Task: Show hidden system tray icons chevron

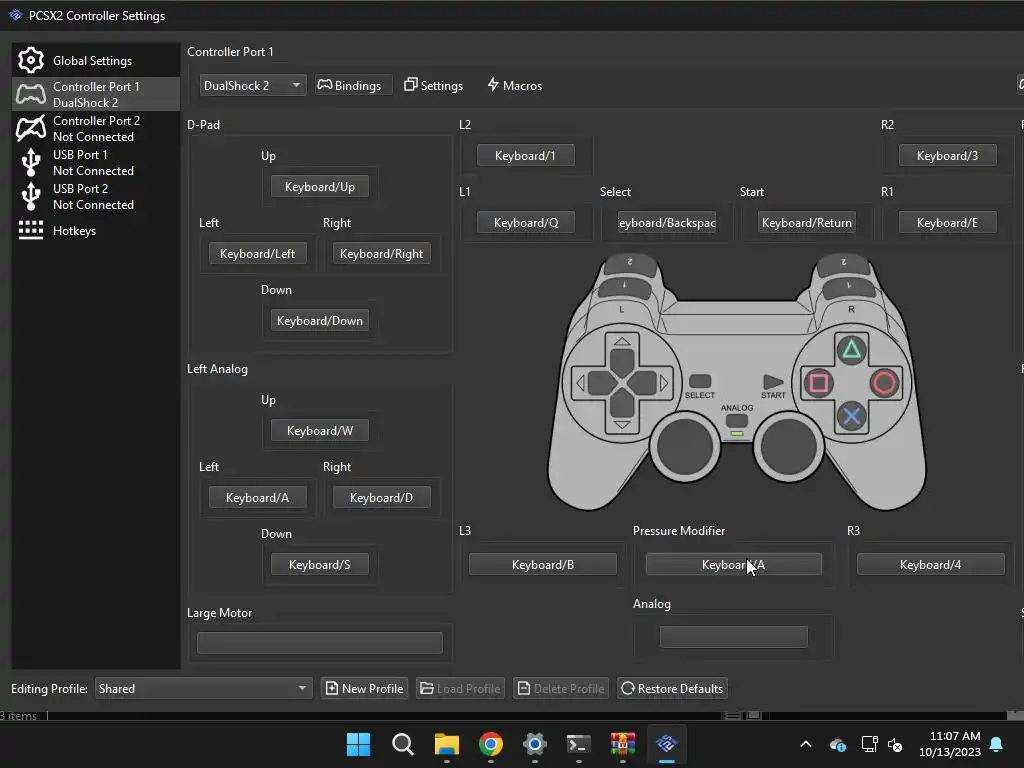Action: point(806,744)
